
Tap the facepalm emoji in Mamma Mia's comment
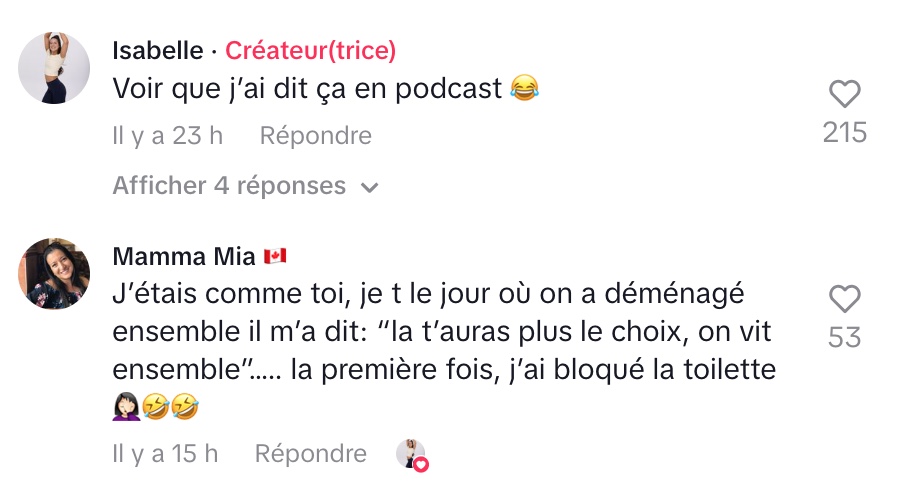(x=126, y=406)
